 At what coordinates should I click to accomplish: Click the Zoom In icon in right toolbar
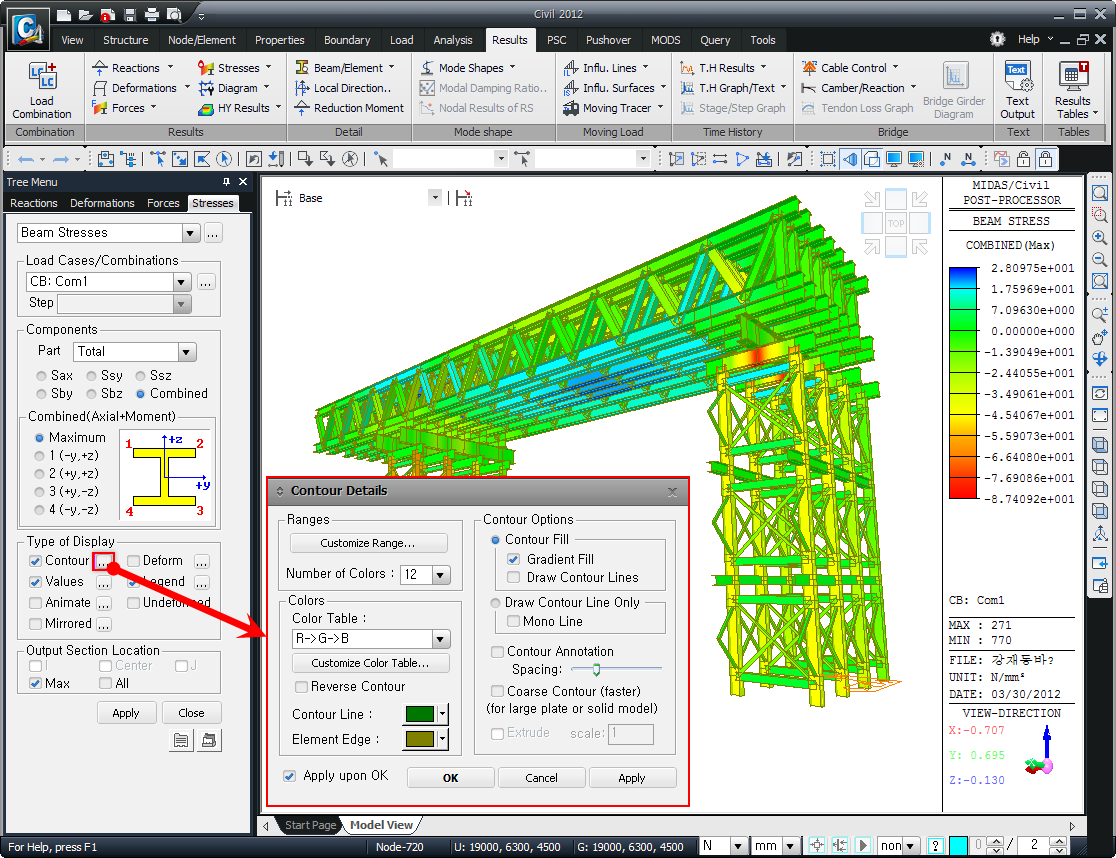pos(1100,238)
